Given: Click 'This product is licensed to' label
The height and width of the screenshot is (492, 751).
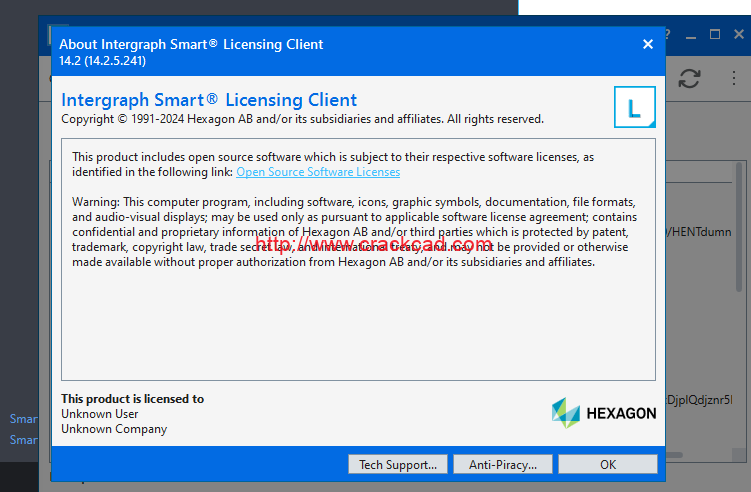Looking at the screenshot, I should (x=133, y=399).
